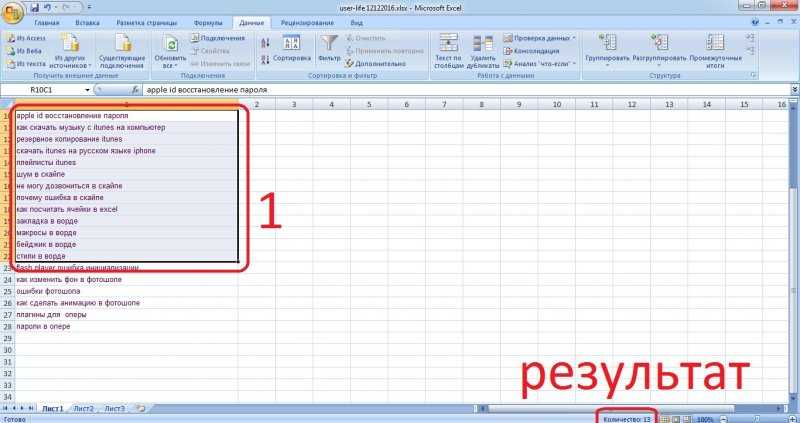Select sheet Лист1
800x423 pixels.
pyautogui.click(x=53, y=409)
